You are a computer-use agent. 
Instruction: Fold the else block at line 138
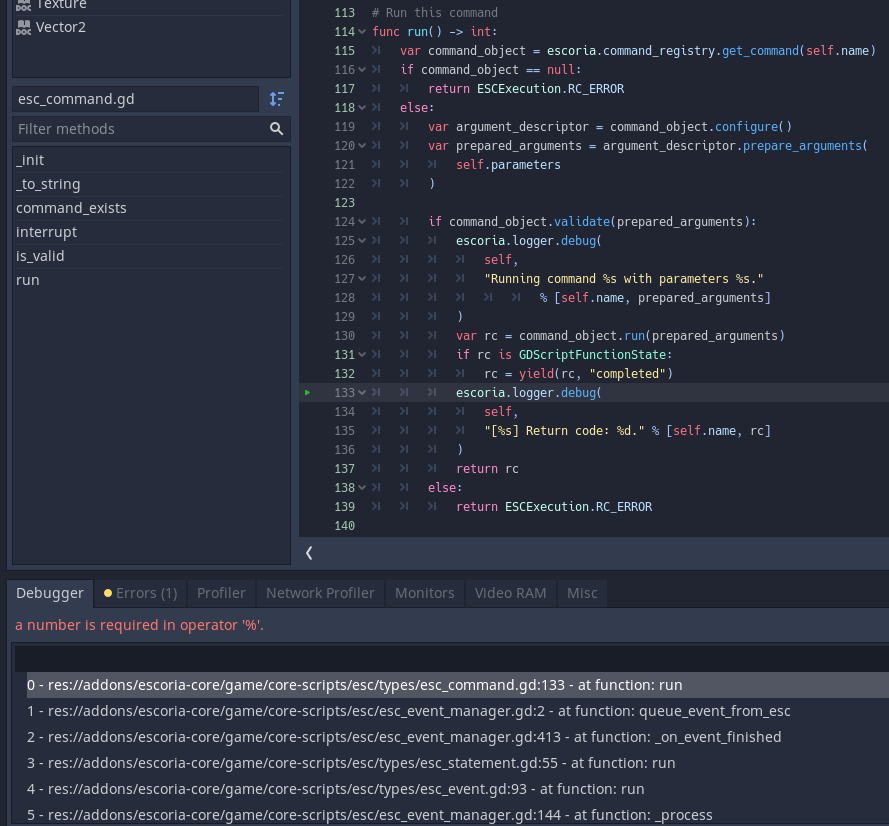(362, 488)
